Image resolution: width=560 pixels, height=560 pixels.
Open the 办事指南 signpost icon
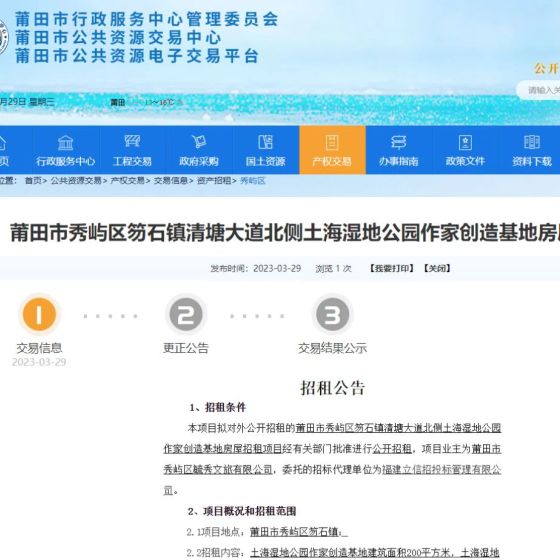(399, 142)
